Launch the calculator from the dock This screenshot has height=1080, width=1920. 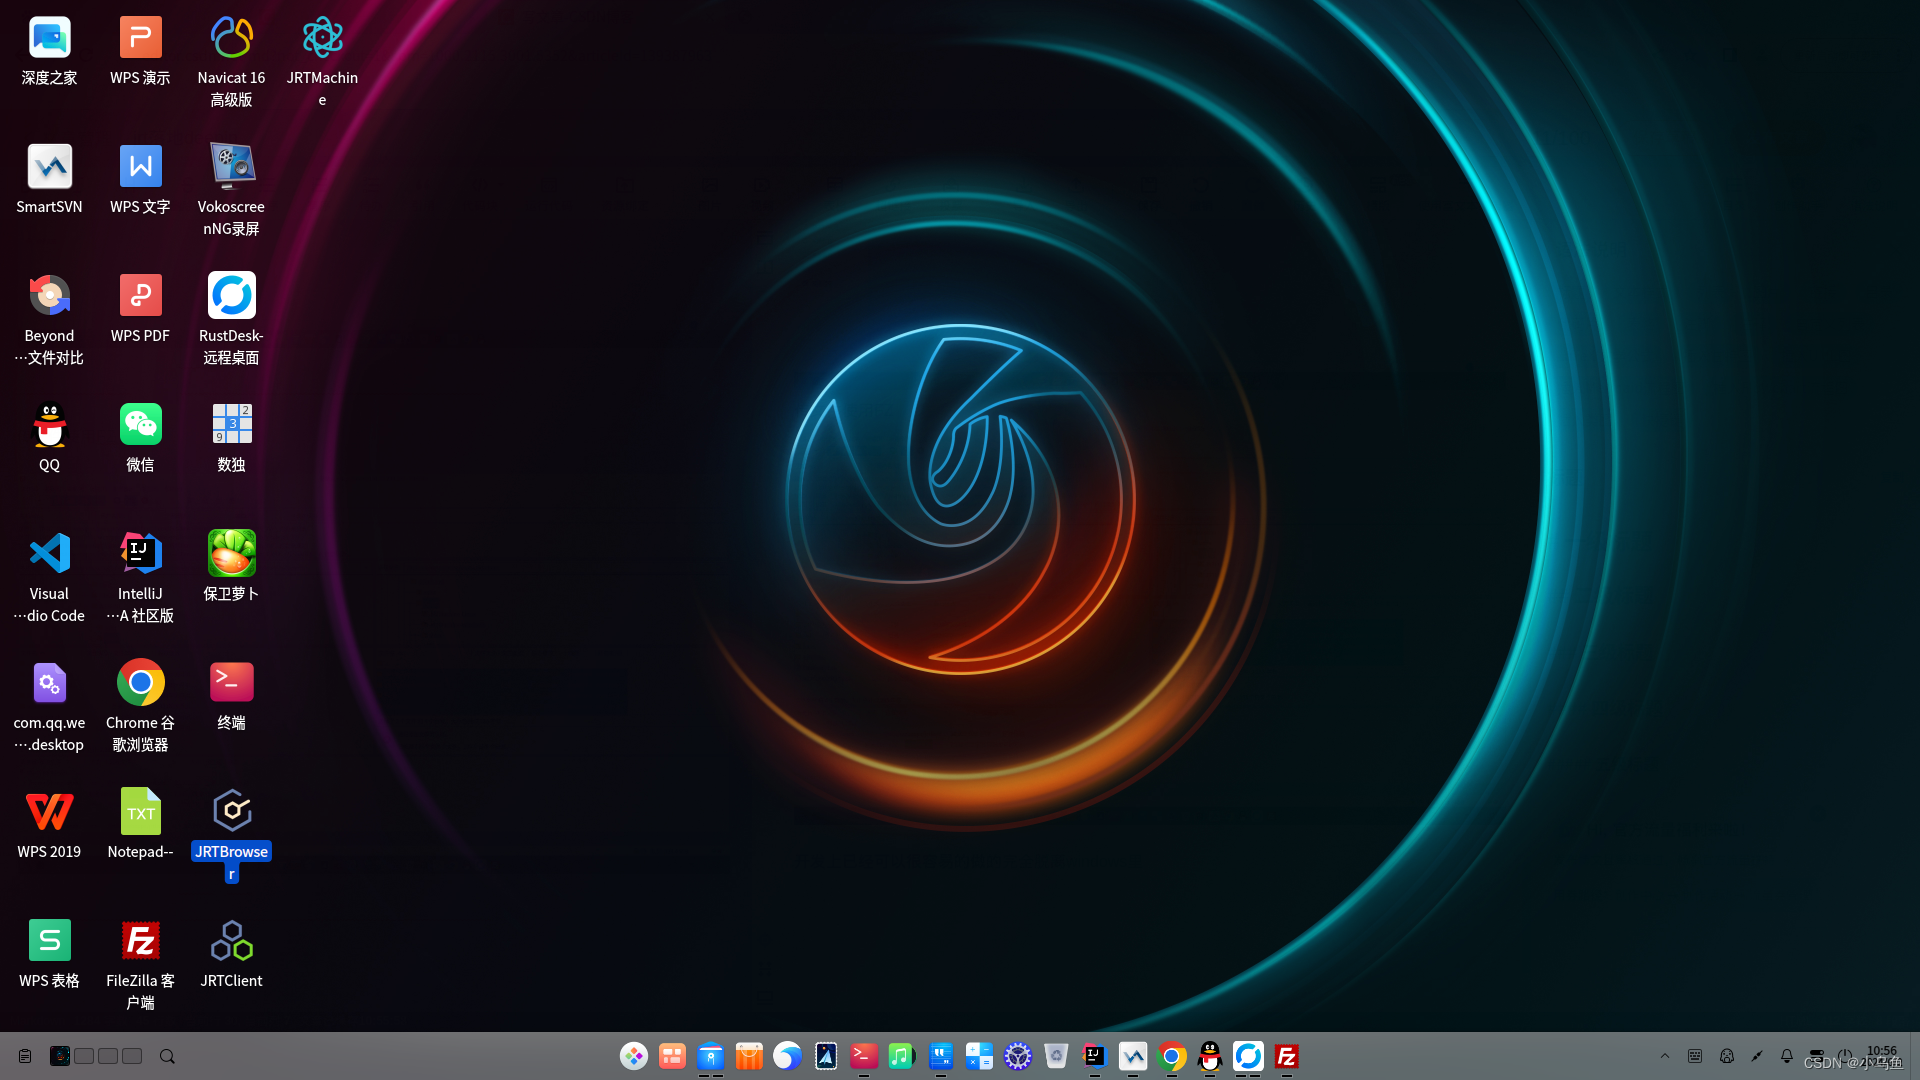[979, 1056]
